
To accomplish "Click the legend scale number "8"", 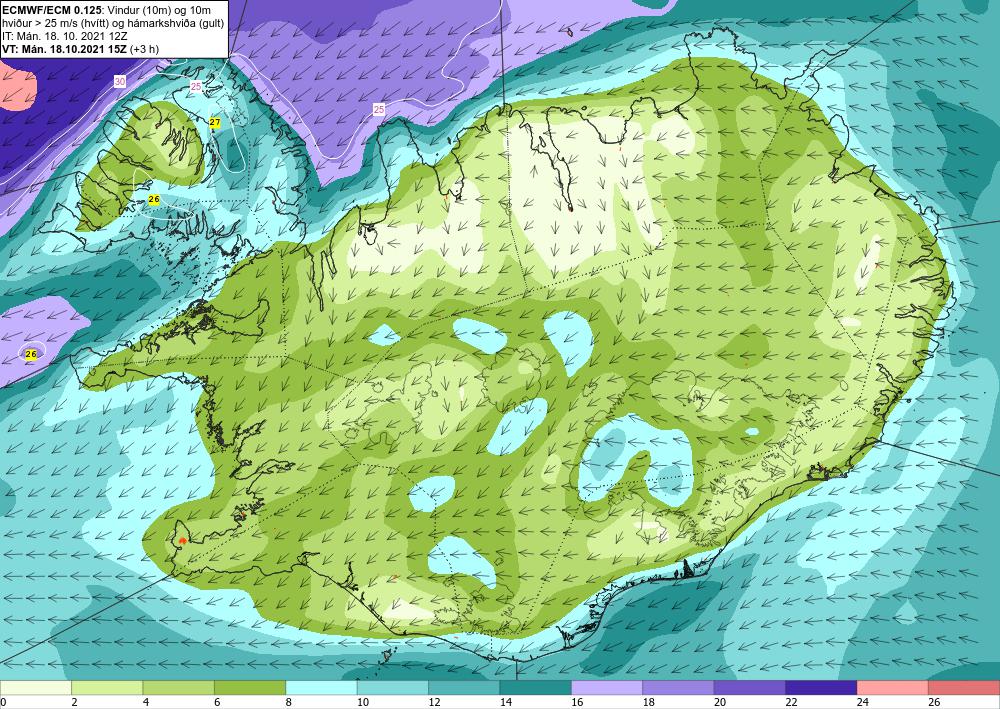I will [x=288, y=702].
